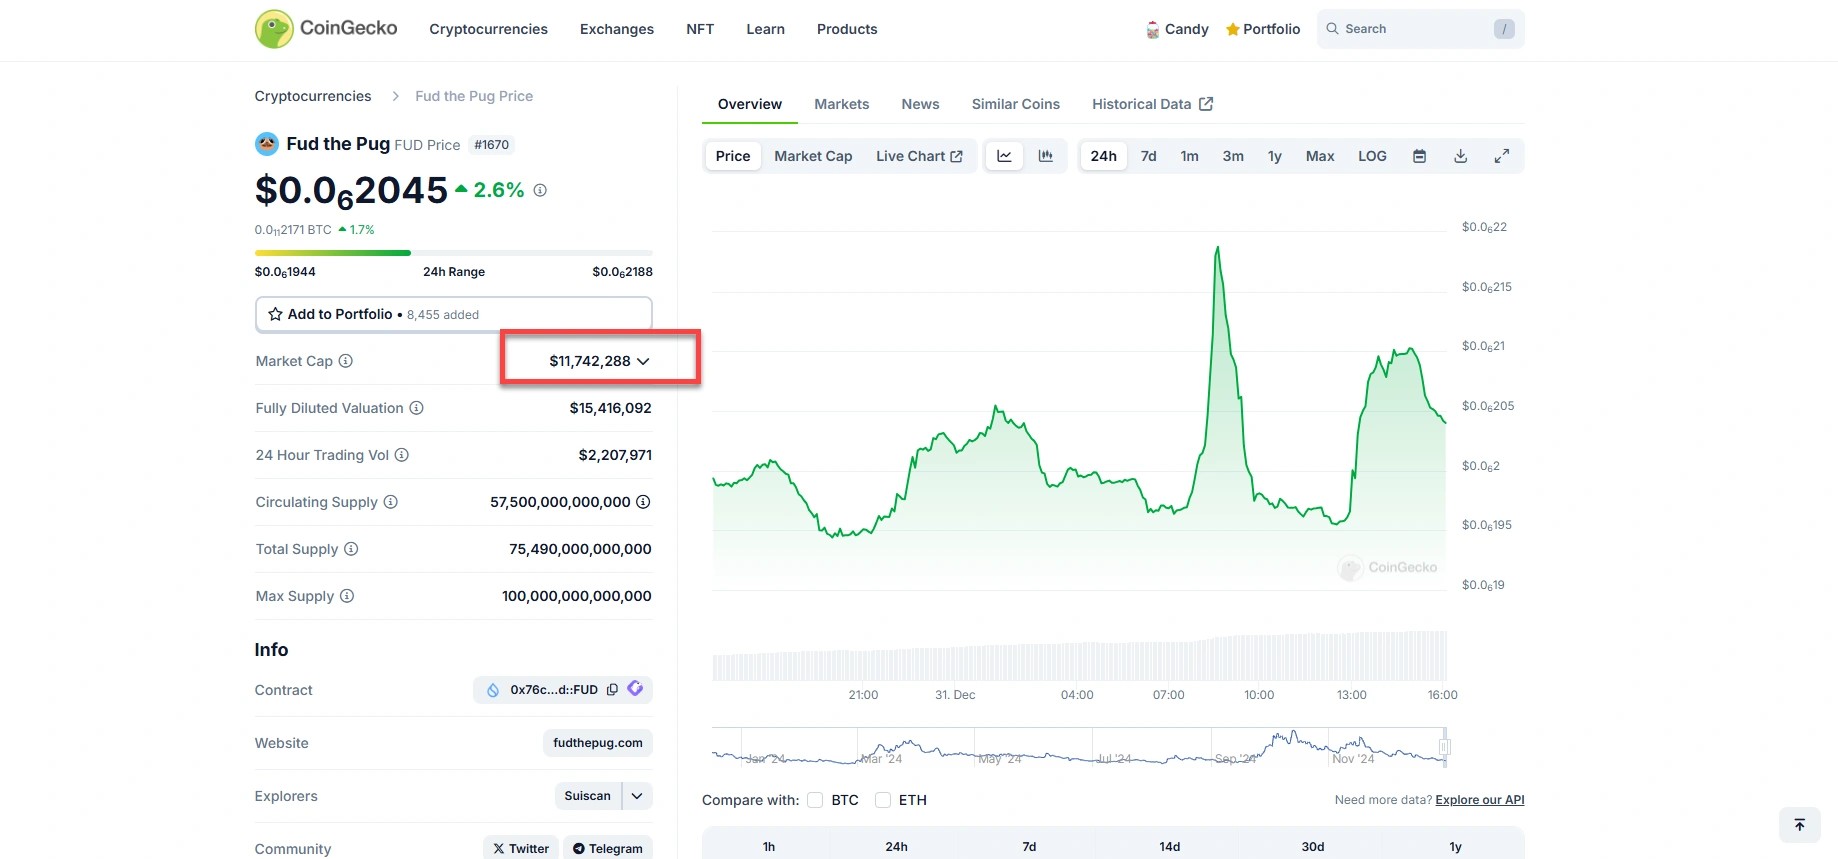Click the scroll-to-top arrow button
The width and height of the screenshot is (1838, 859).
[x=1799, y=825]
